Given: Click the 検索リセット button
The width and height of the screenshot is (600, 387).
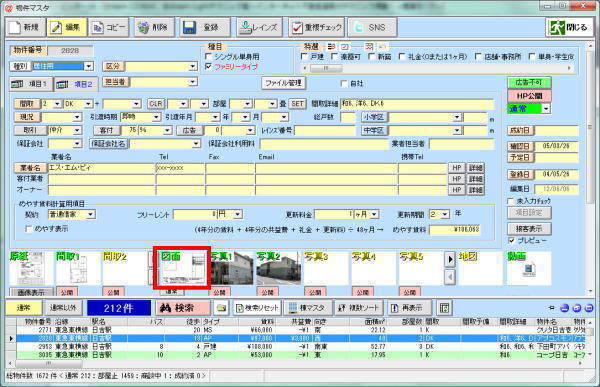Looking at the screenshot, I should (257, 308).
